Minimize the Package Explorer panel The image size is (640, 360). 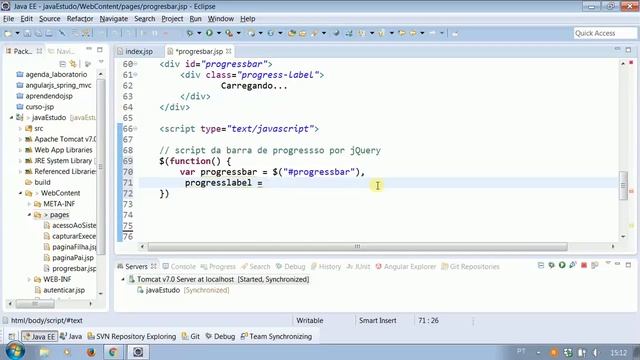tap(89, 49)
